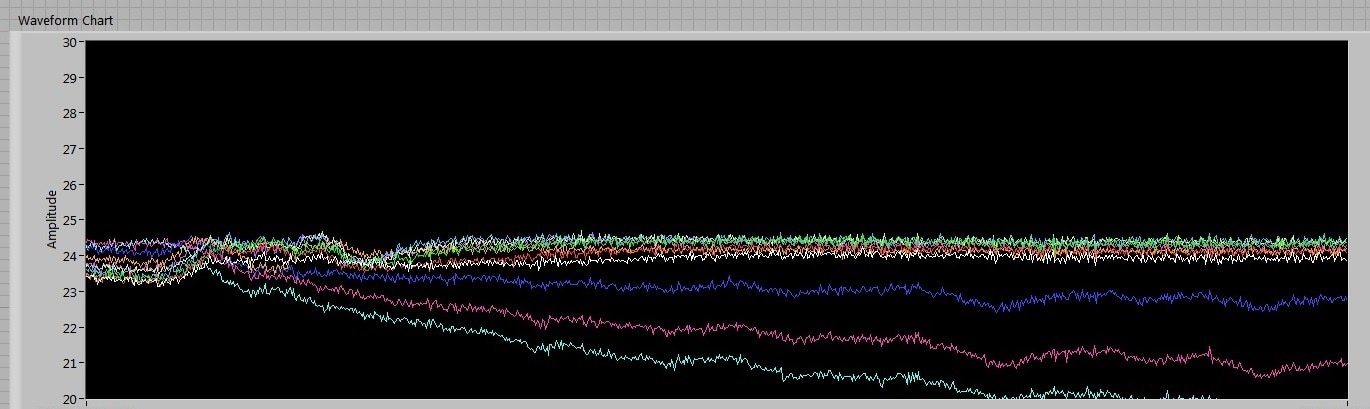
Task: Select the 28 tick label on Y-axis
Action: pyautogui.click(x=70, y=113)
